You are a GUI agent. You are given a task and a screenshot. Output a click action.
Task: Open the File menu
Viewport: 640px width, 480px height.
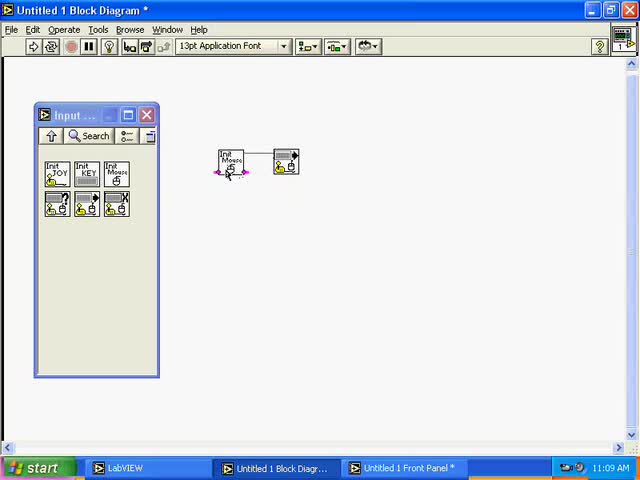[x=11, y=30]
